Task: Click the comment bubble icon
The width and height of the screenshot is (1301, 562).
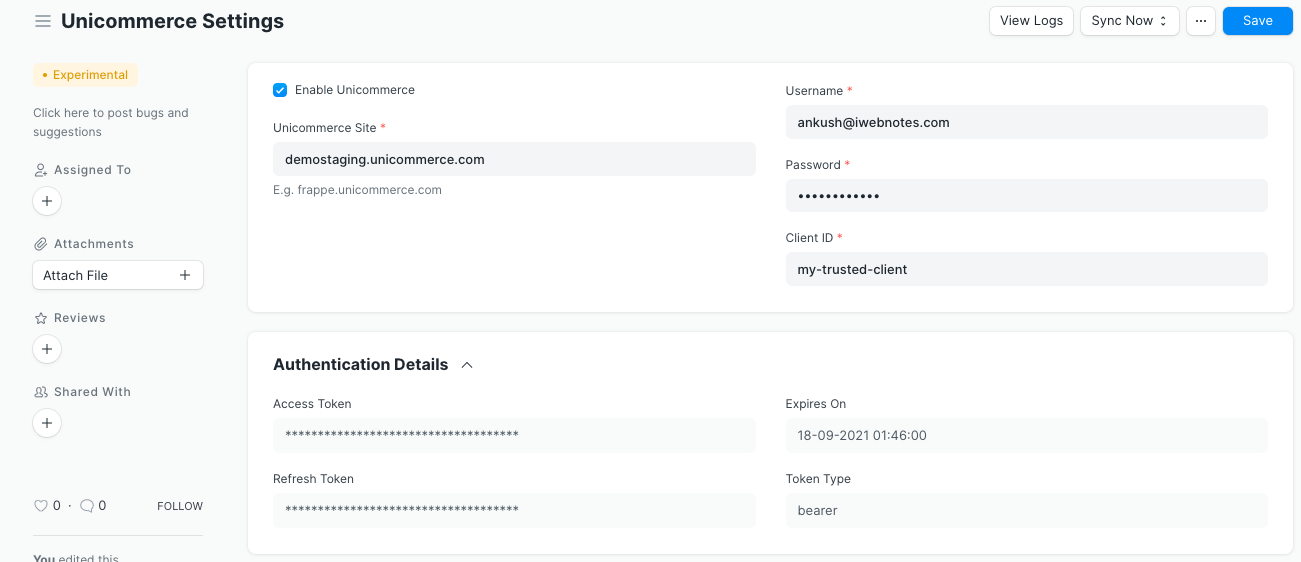Action: pos(87,506)
